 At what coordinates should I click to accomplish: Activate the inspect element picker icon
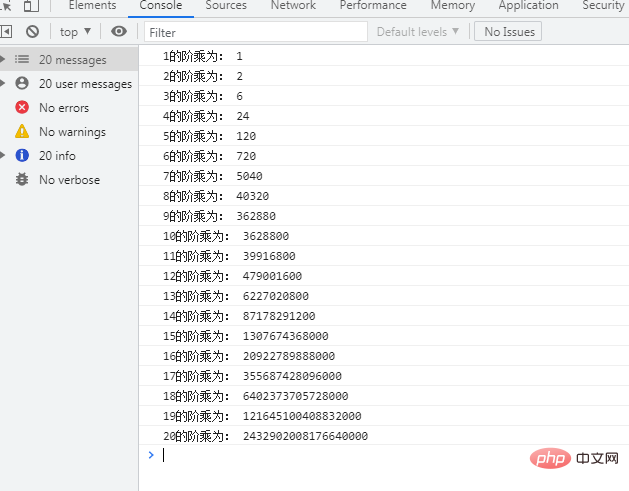[6, 5]
